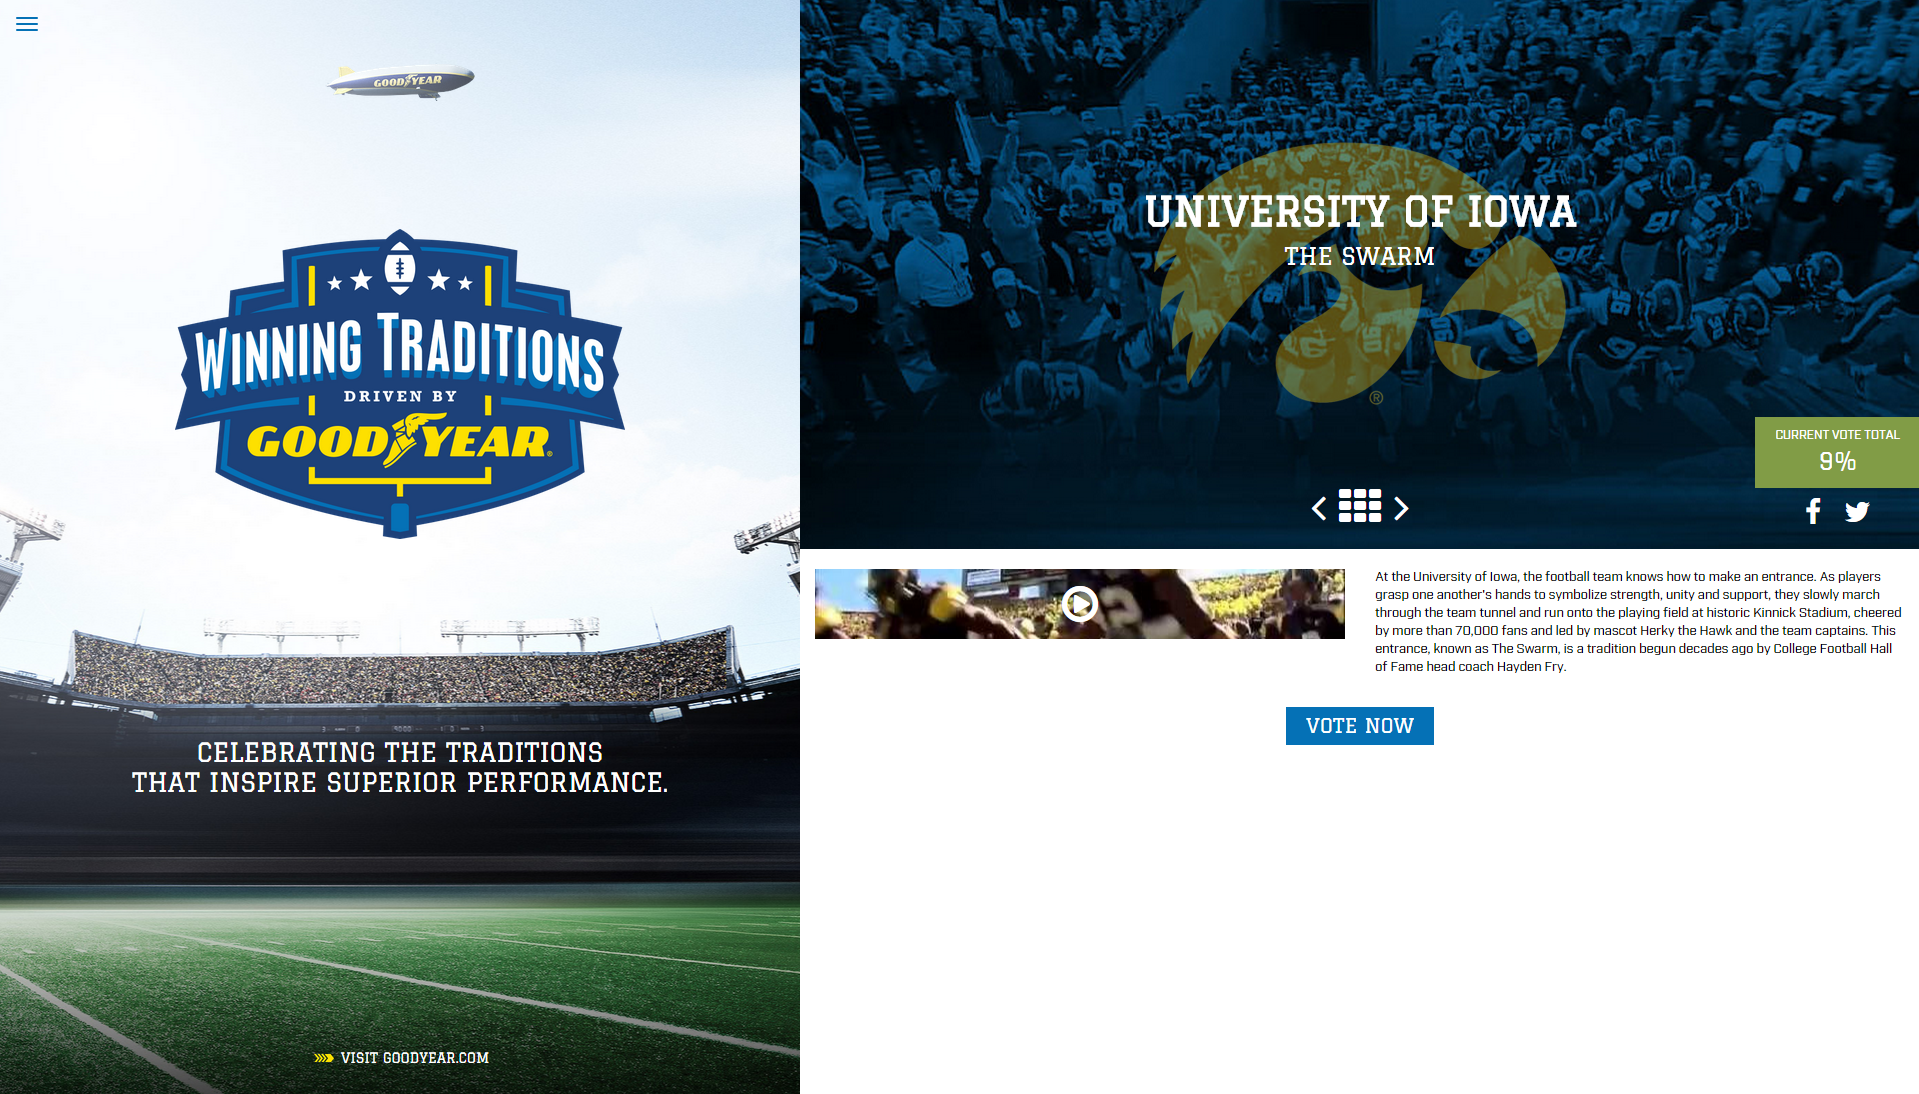Click the Iowa Hawkeyes tigerhawk logo
Image resolution: width=1919 pixels, height=1094 pixels.
coord(1362,275)
